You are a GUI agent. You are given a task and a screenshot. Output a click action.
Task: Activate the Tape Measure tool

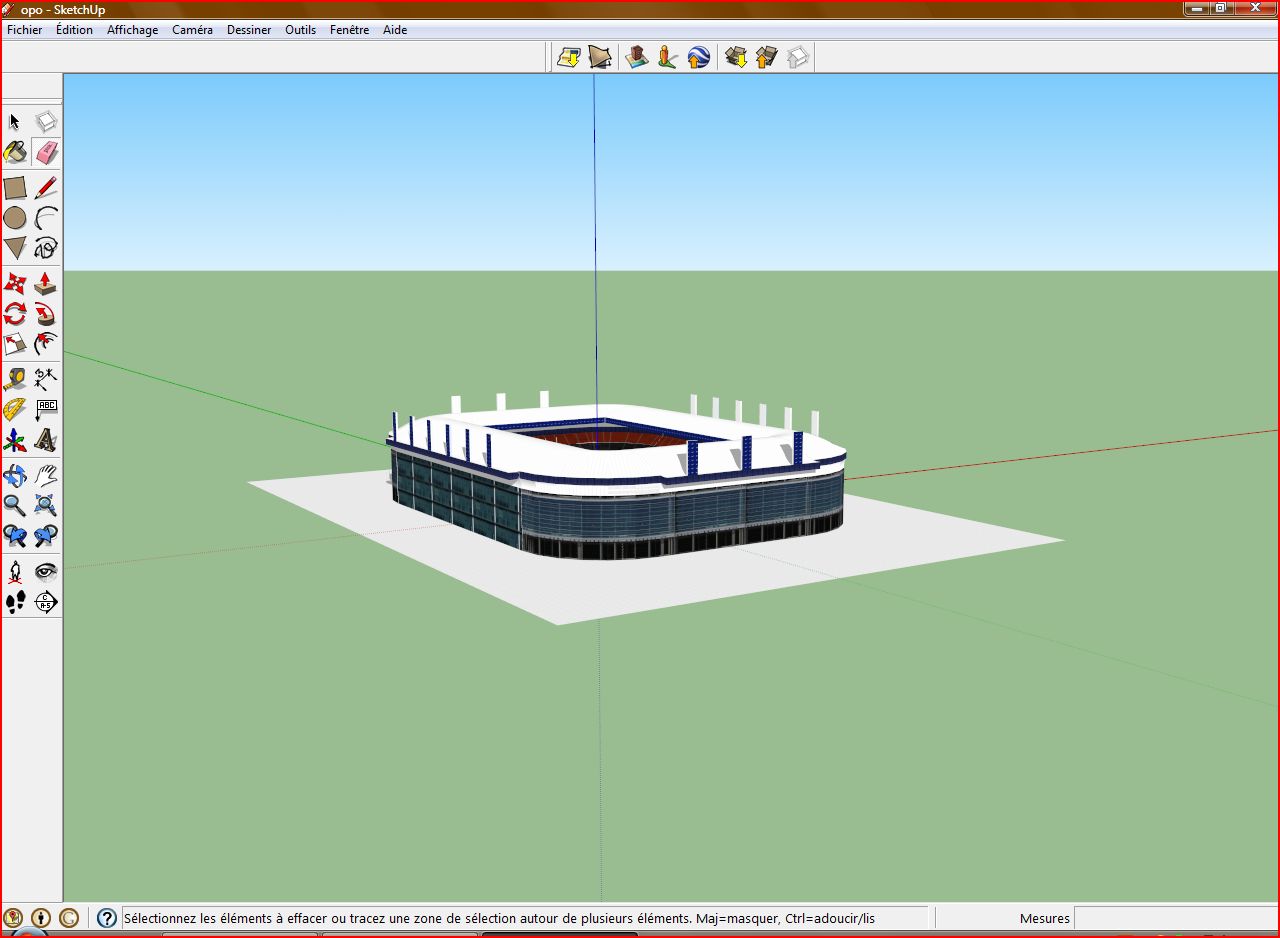[15, 379]
